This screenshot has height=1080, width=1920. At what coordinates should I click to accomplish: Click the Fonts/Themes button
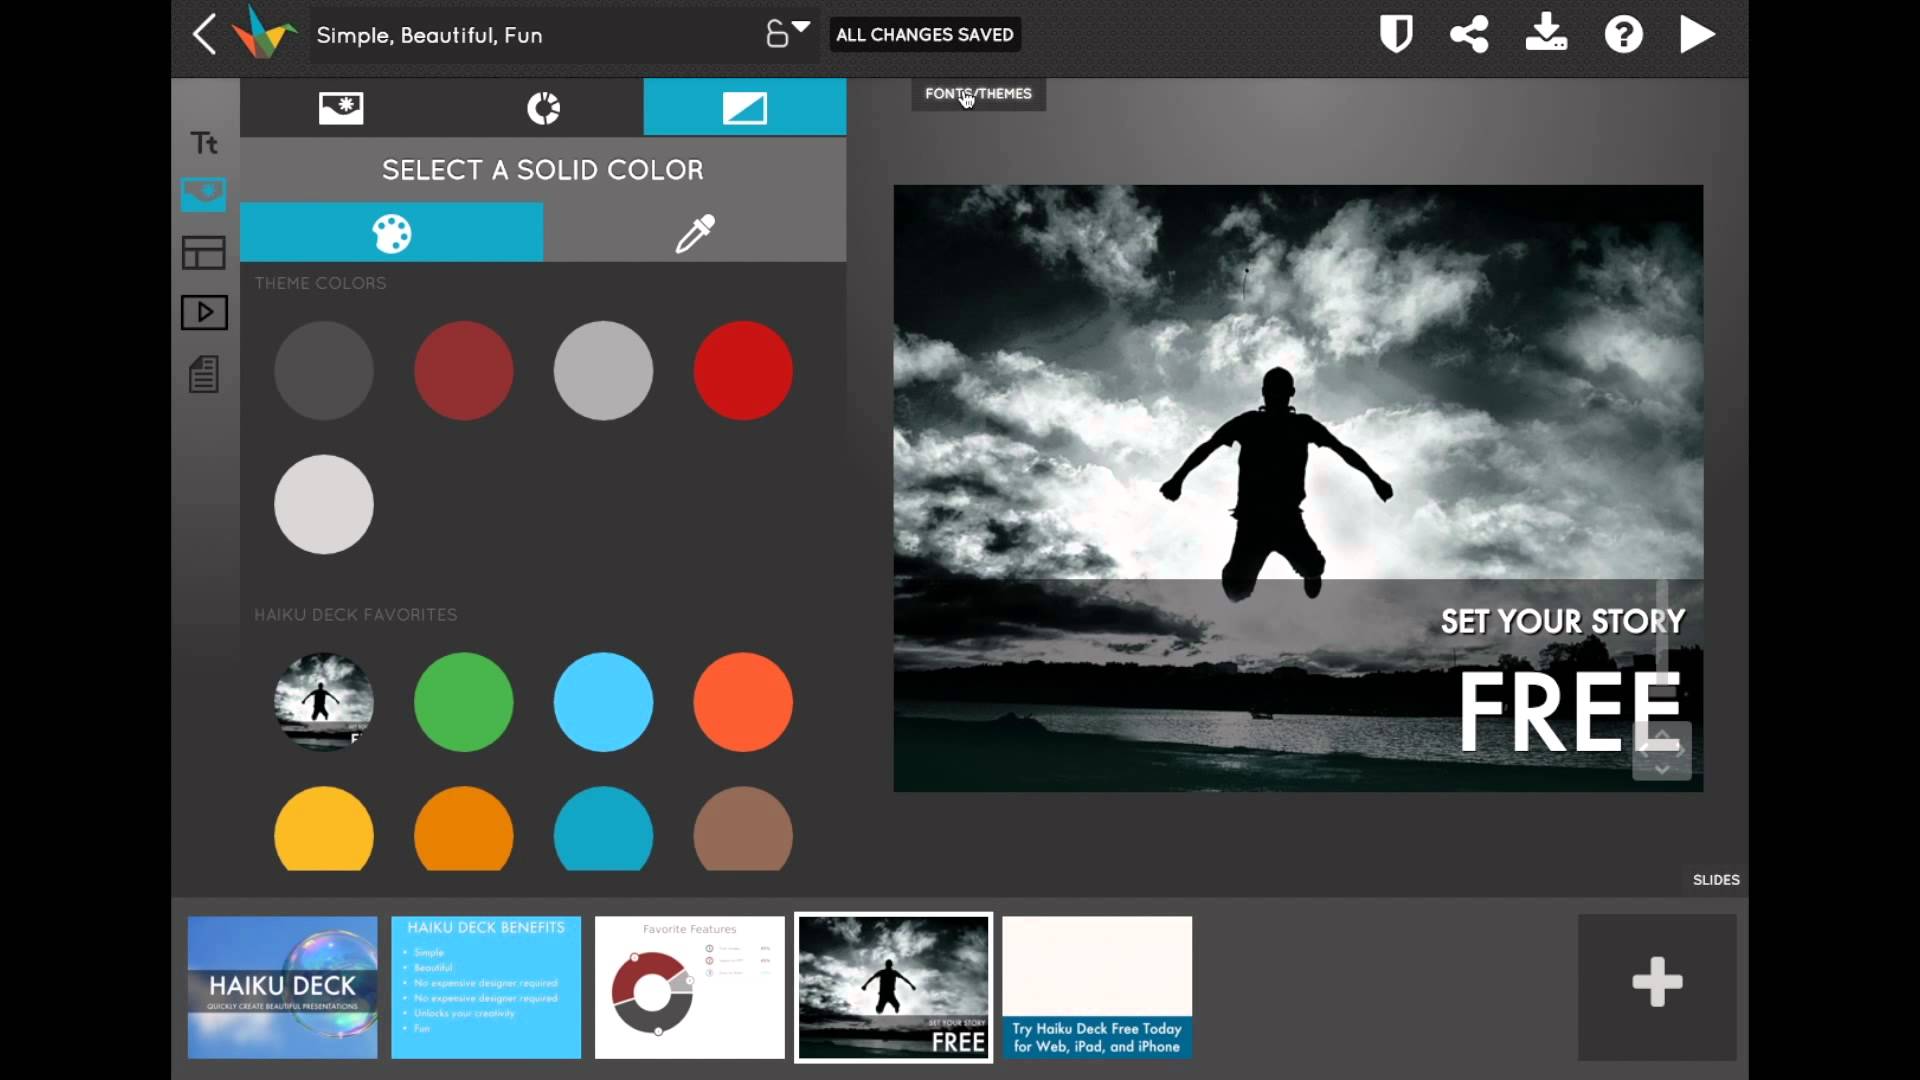[978, 94]
